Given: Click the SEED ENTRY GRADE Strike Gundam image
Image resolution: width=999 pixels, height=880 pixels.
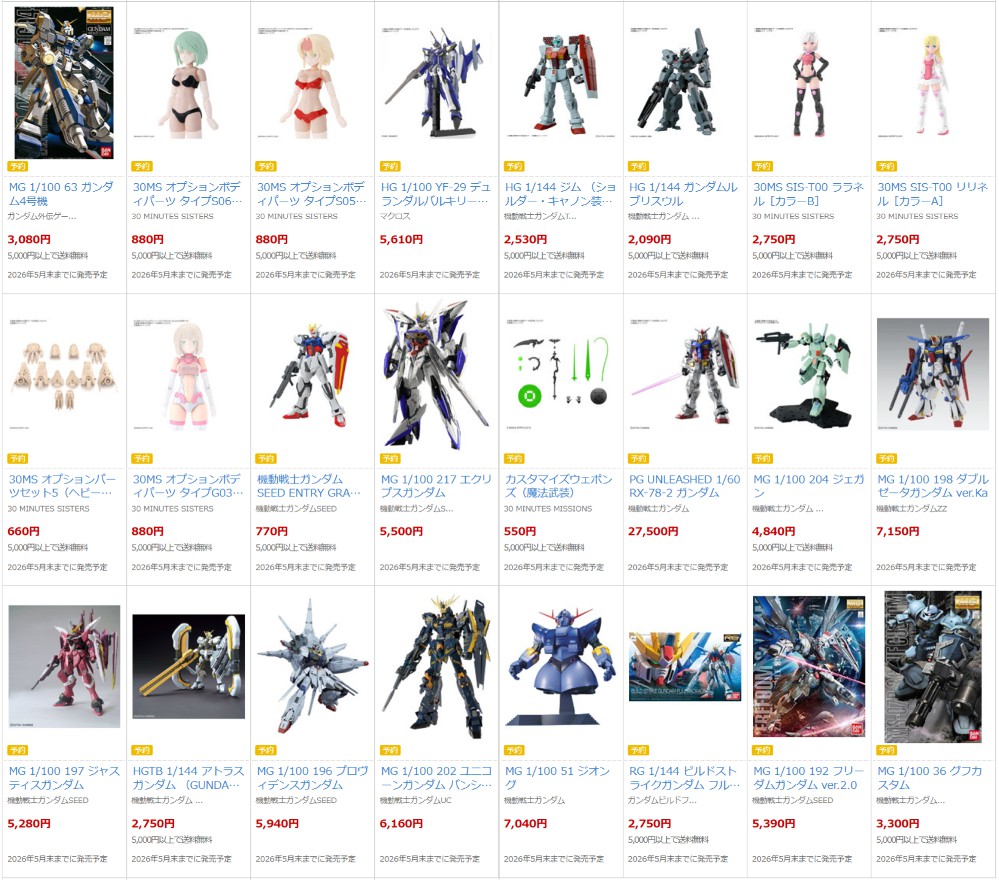Looking at the screenshot, I should click(312, 375).
